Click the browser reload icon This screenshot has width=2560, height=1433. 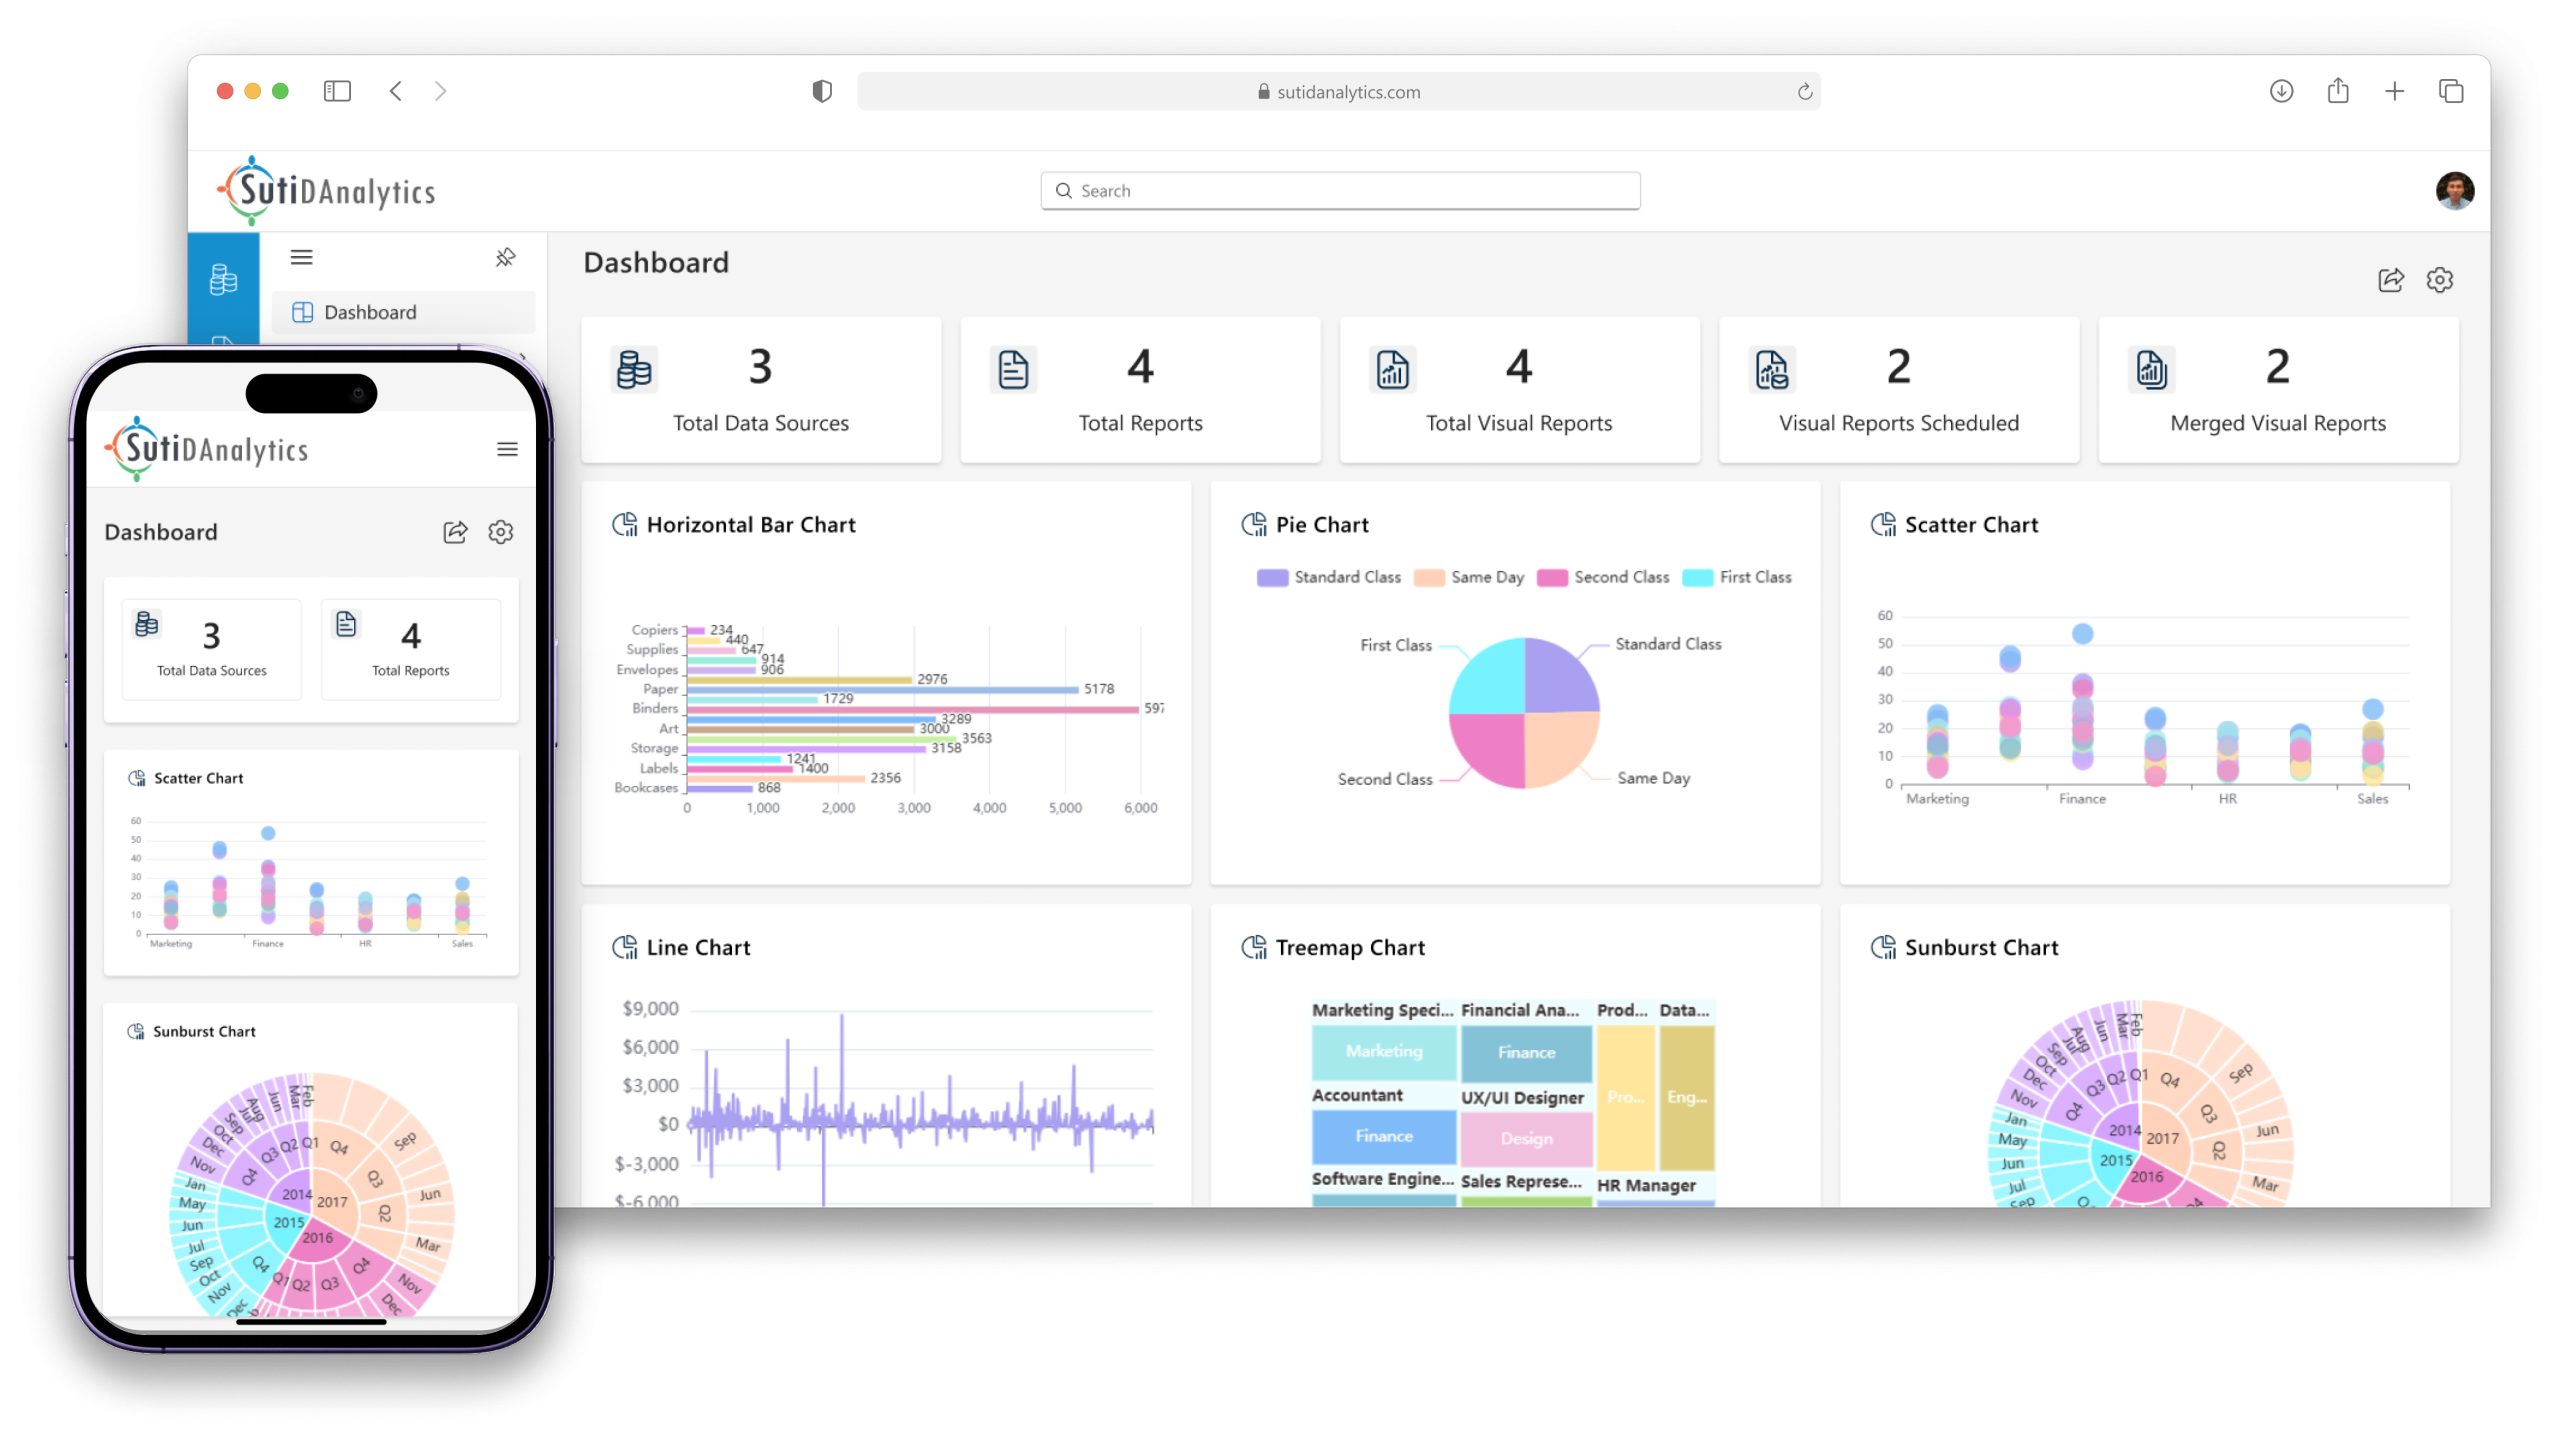click(x=1804, y=92)
